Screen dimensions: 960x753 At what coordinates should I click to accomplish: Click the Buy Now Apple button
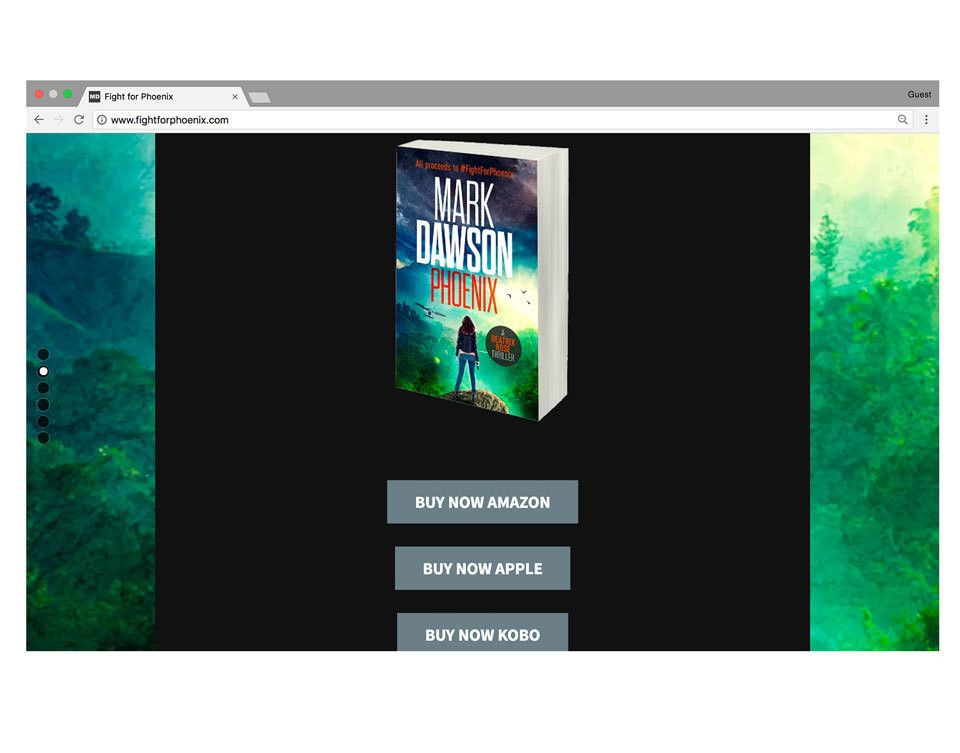482,569
